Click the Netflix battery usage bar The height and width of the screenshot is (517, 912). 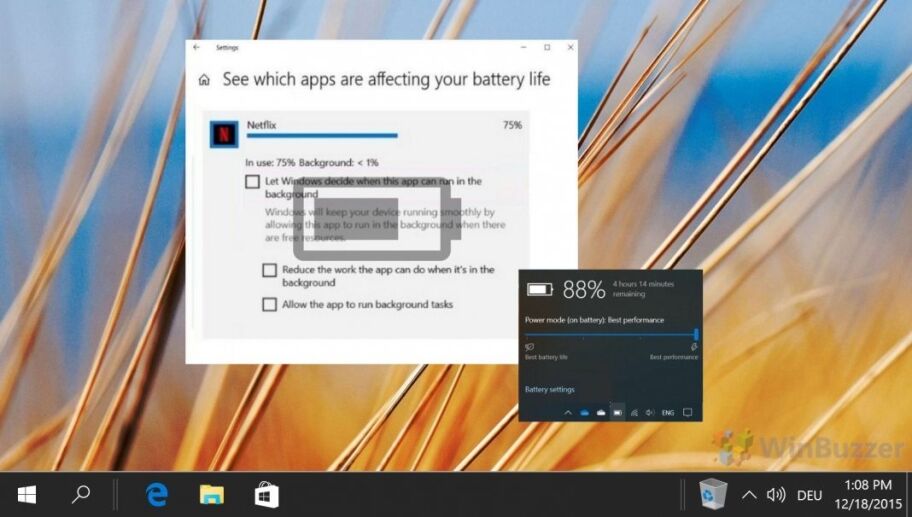[x=322, y=136]
